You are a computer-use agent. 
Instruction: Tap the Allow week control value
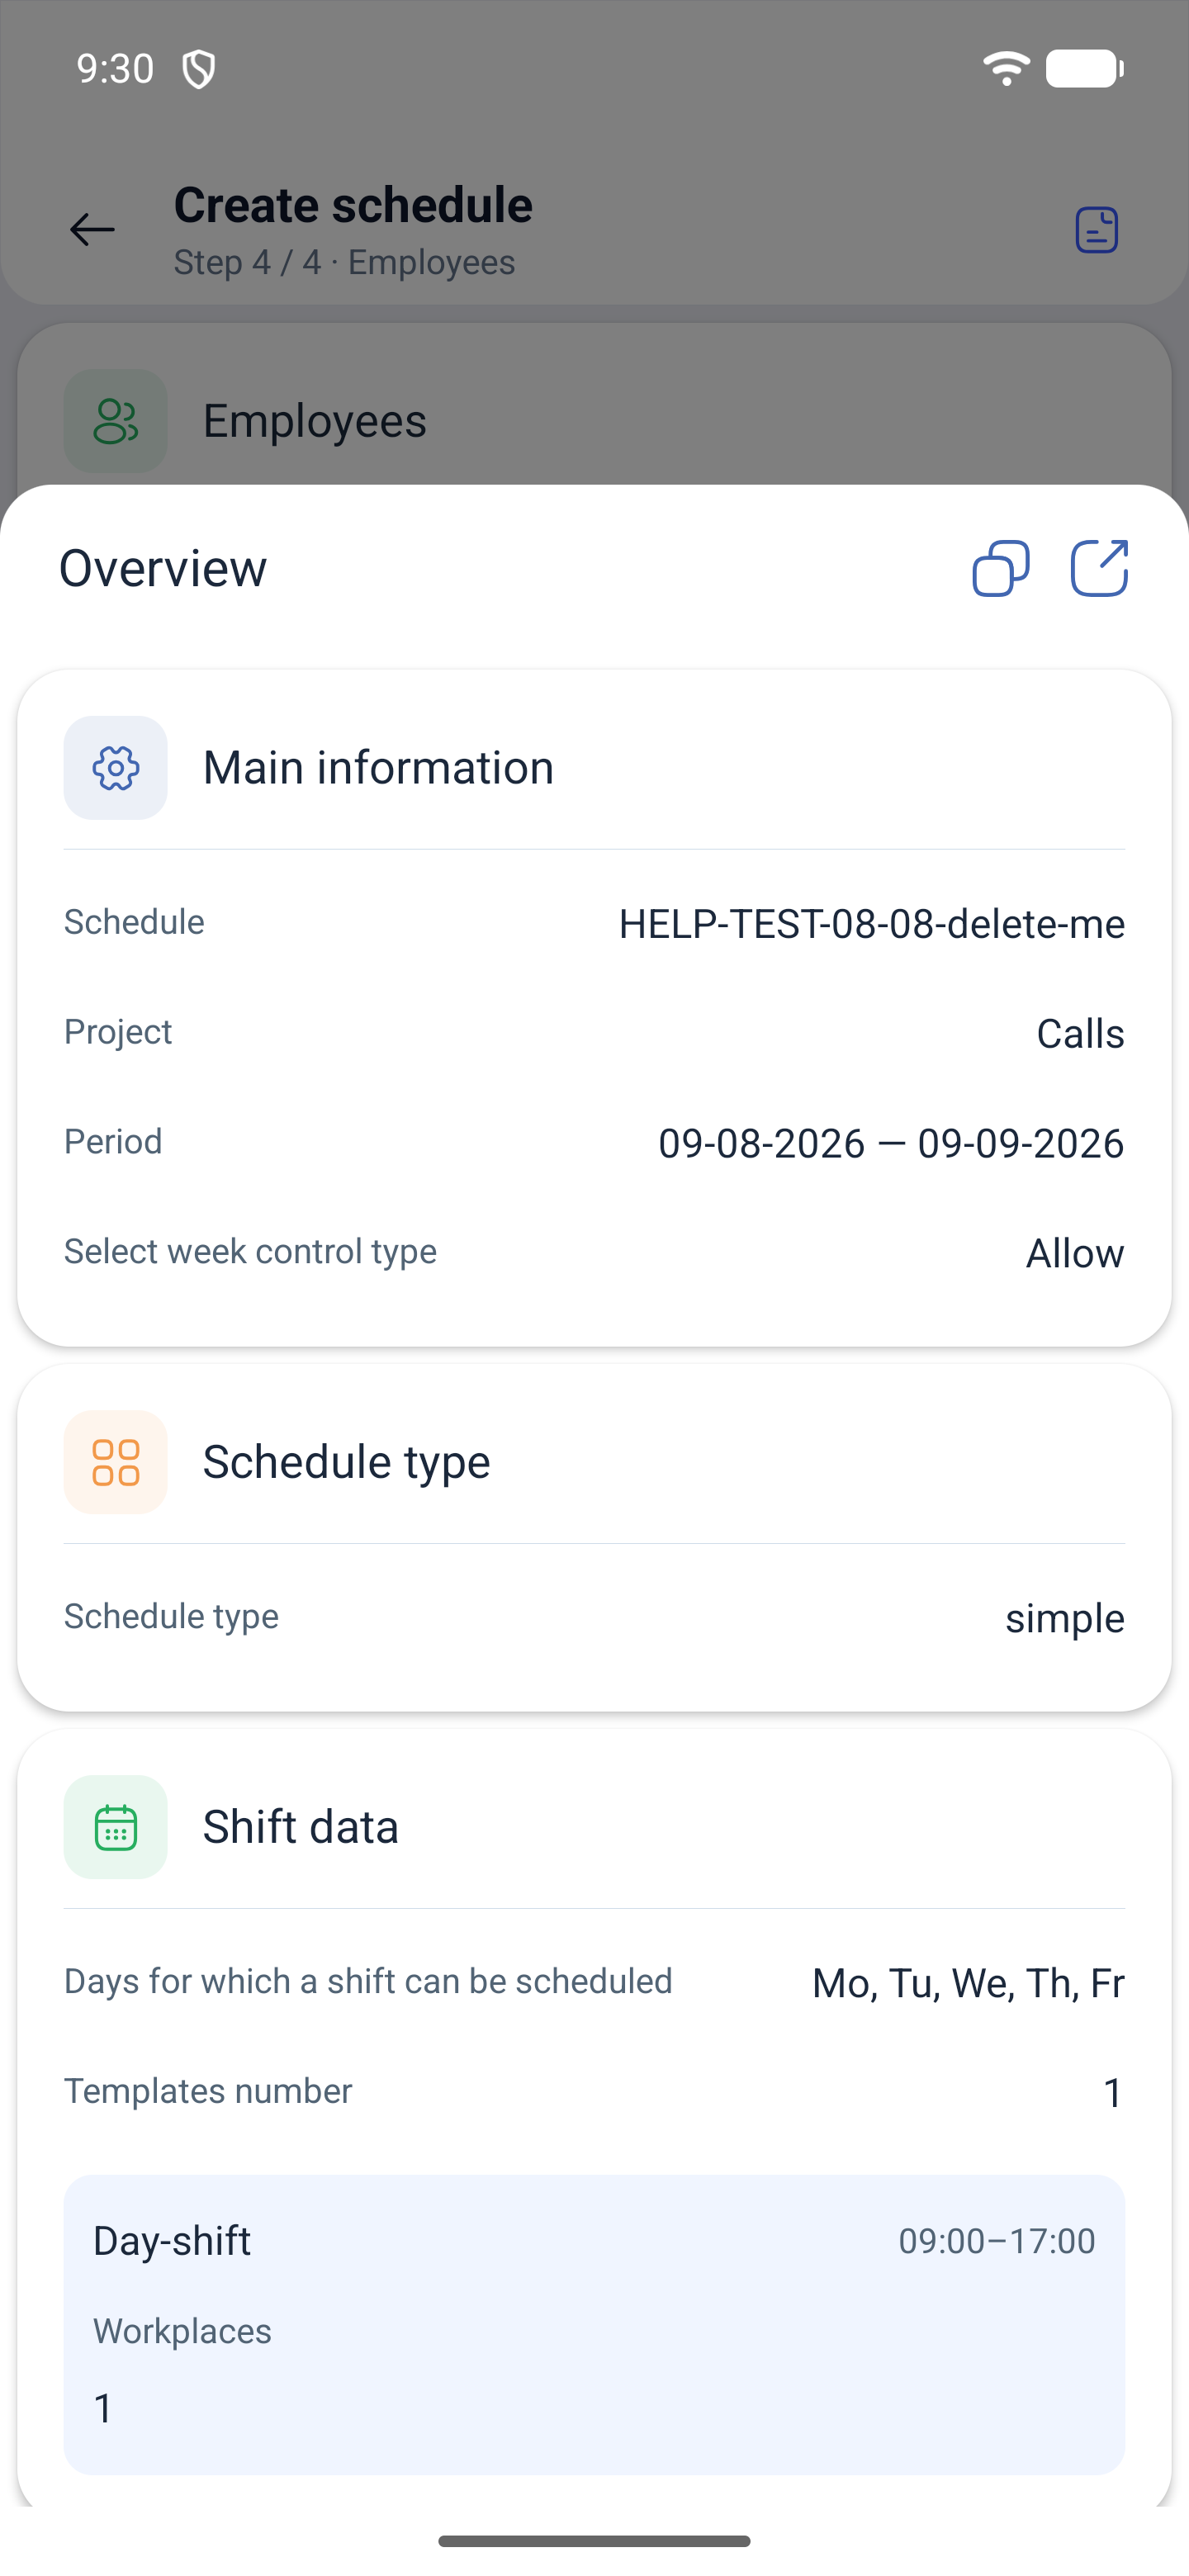pos(1075,1253)
